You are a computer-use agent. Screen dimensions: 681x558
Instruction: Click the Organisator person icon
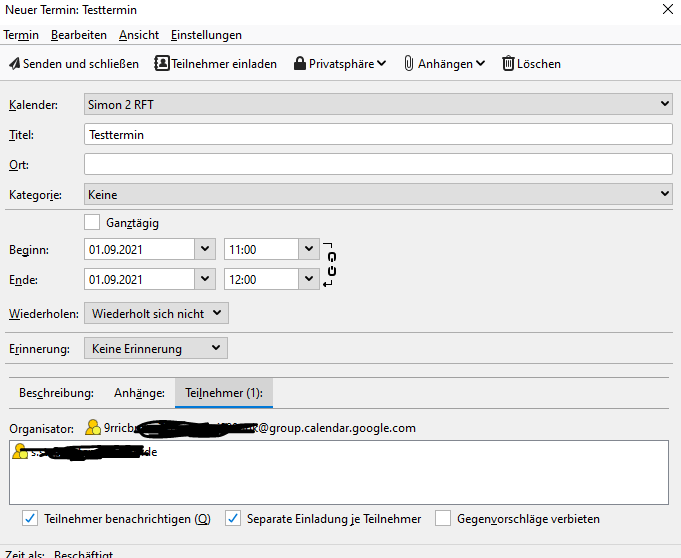pyautogui.click(x=93, y=427)
